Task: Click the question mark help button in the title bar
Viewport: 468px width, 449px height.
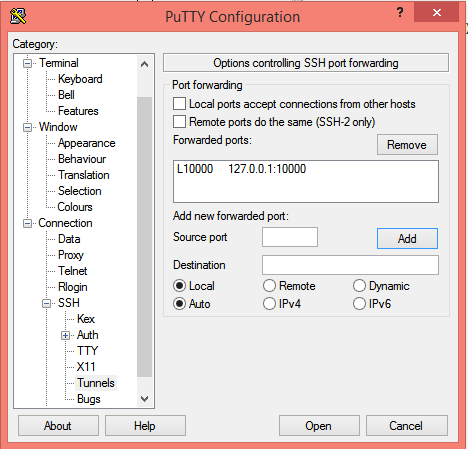Action: 400,13
